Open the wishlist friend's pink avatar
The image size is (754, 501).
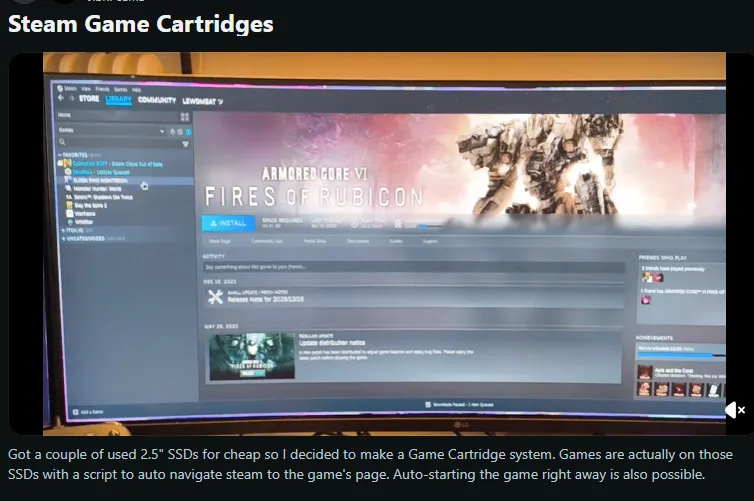[646, 300]
